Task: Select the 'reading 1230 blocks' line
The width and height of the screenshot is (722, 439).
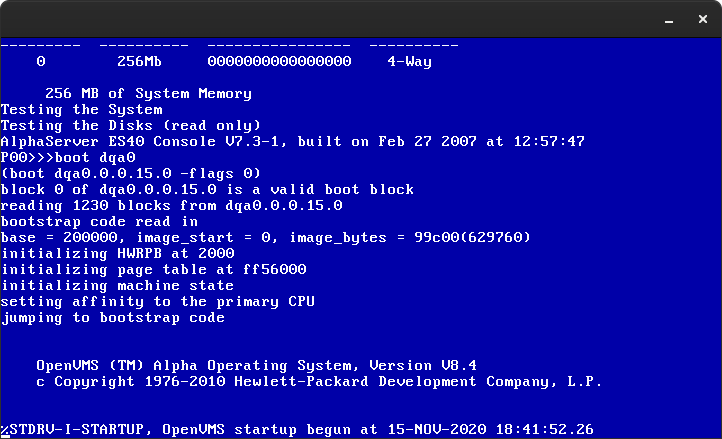Action: coord(172,205)
